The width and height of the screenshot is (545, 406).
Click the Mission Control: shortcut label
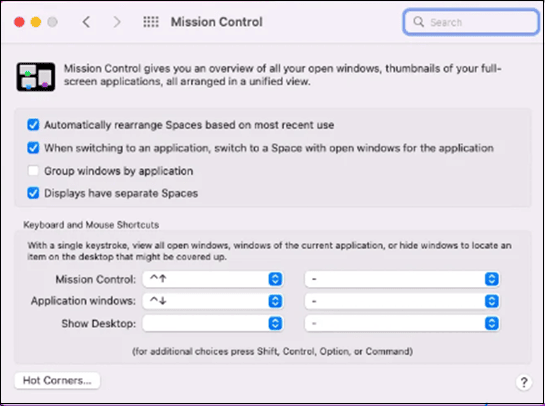pyautogui.click(x=96, y=279)
